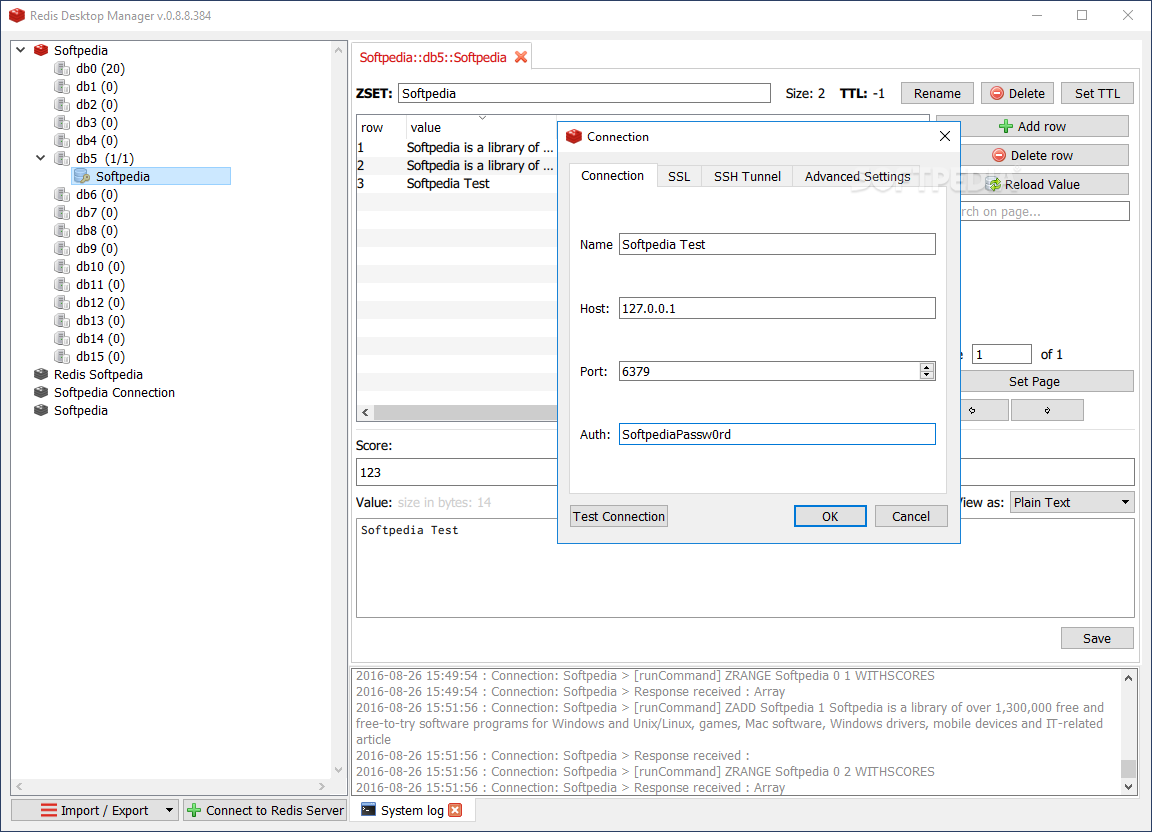Image resolution: width=1152 pixels, height=832 pixels.
Task: Close the Connection dialog with the X
Action: click(945, 136)
